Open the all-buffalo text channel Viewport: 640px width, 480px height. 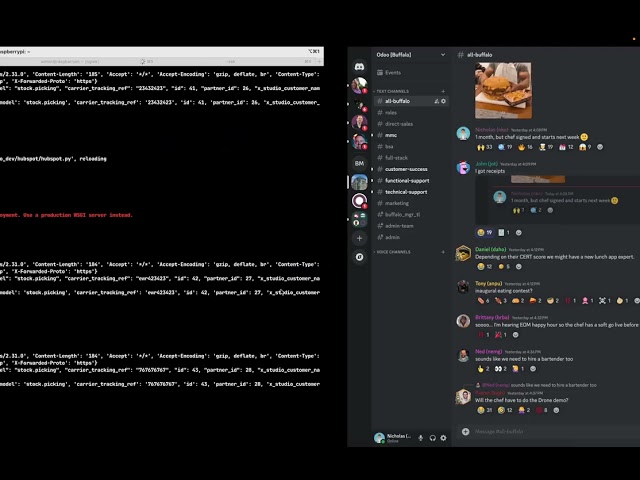pos(411,101)
